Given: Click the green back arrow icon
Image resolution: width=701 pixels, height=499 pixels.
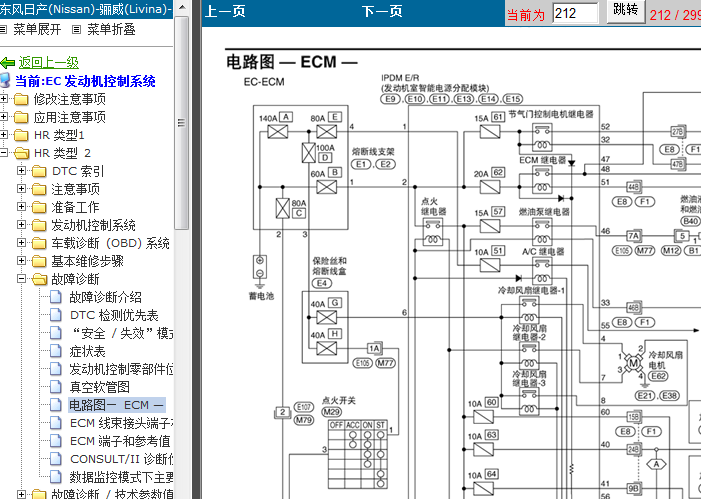Looking at the screenshot, I should (8, 63).
